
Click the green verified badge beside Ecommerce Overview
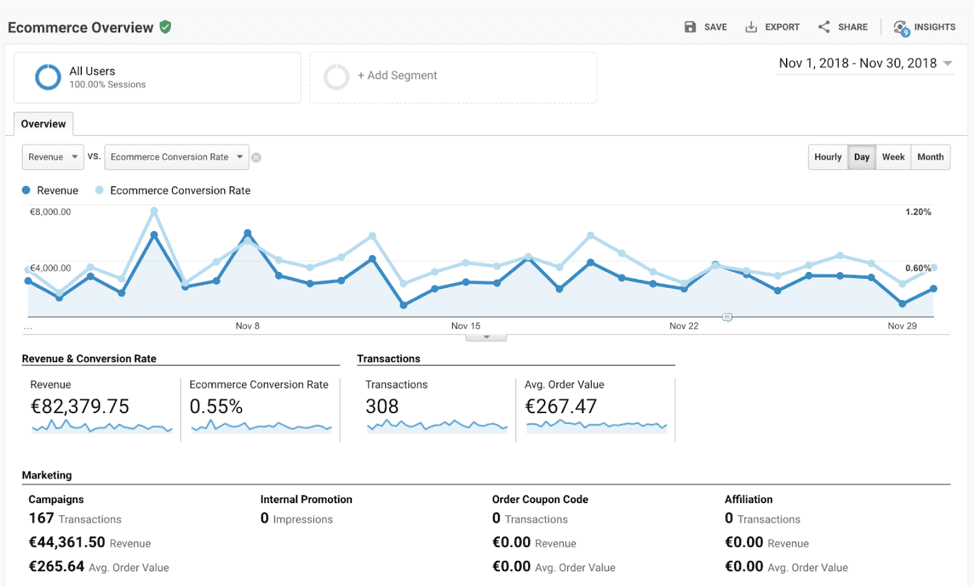(x=165, y=27)
